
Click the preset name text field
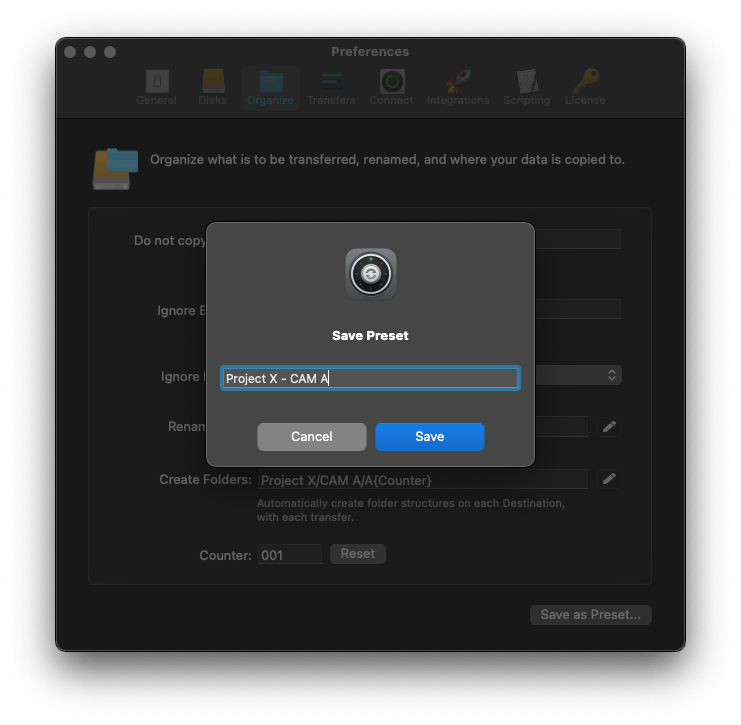pos(370,378)
